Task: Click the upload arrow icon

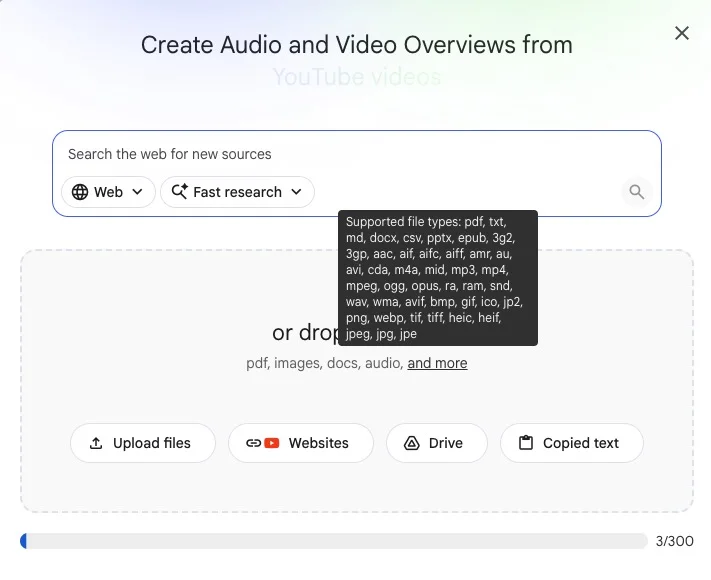Action: [96, 443]
